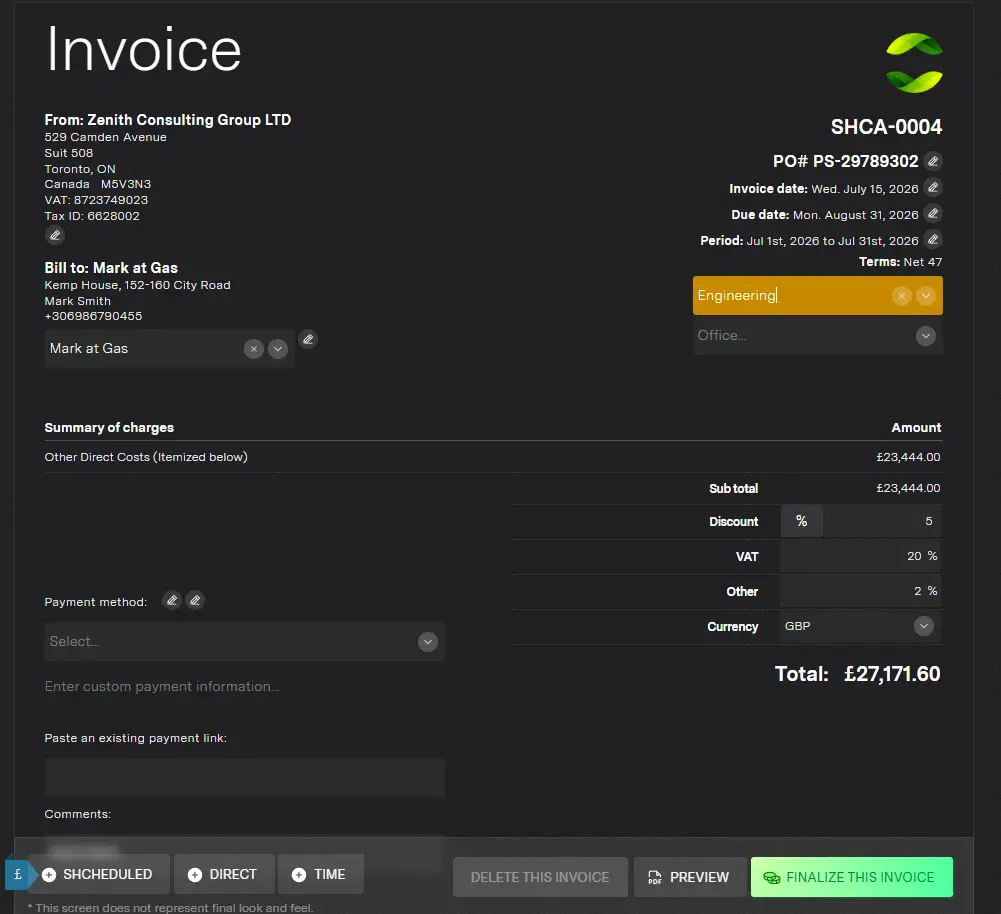Click the Tax ID: 6628002 line
This screenshot has width=1001, height=914.
[92, 216]
